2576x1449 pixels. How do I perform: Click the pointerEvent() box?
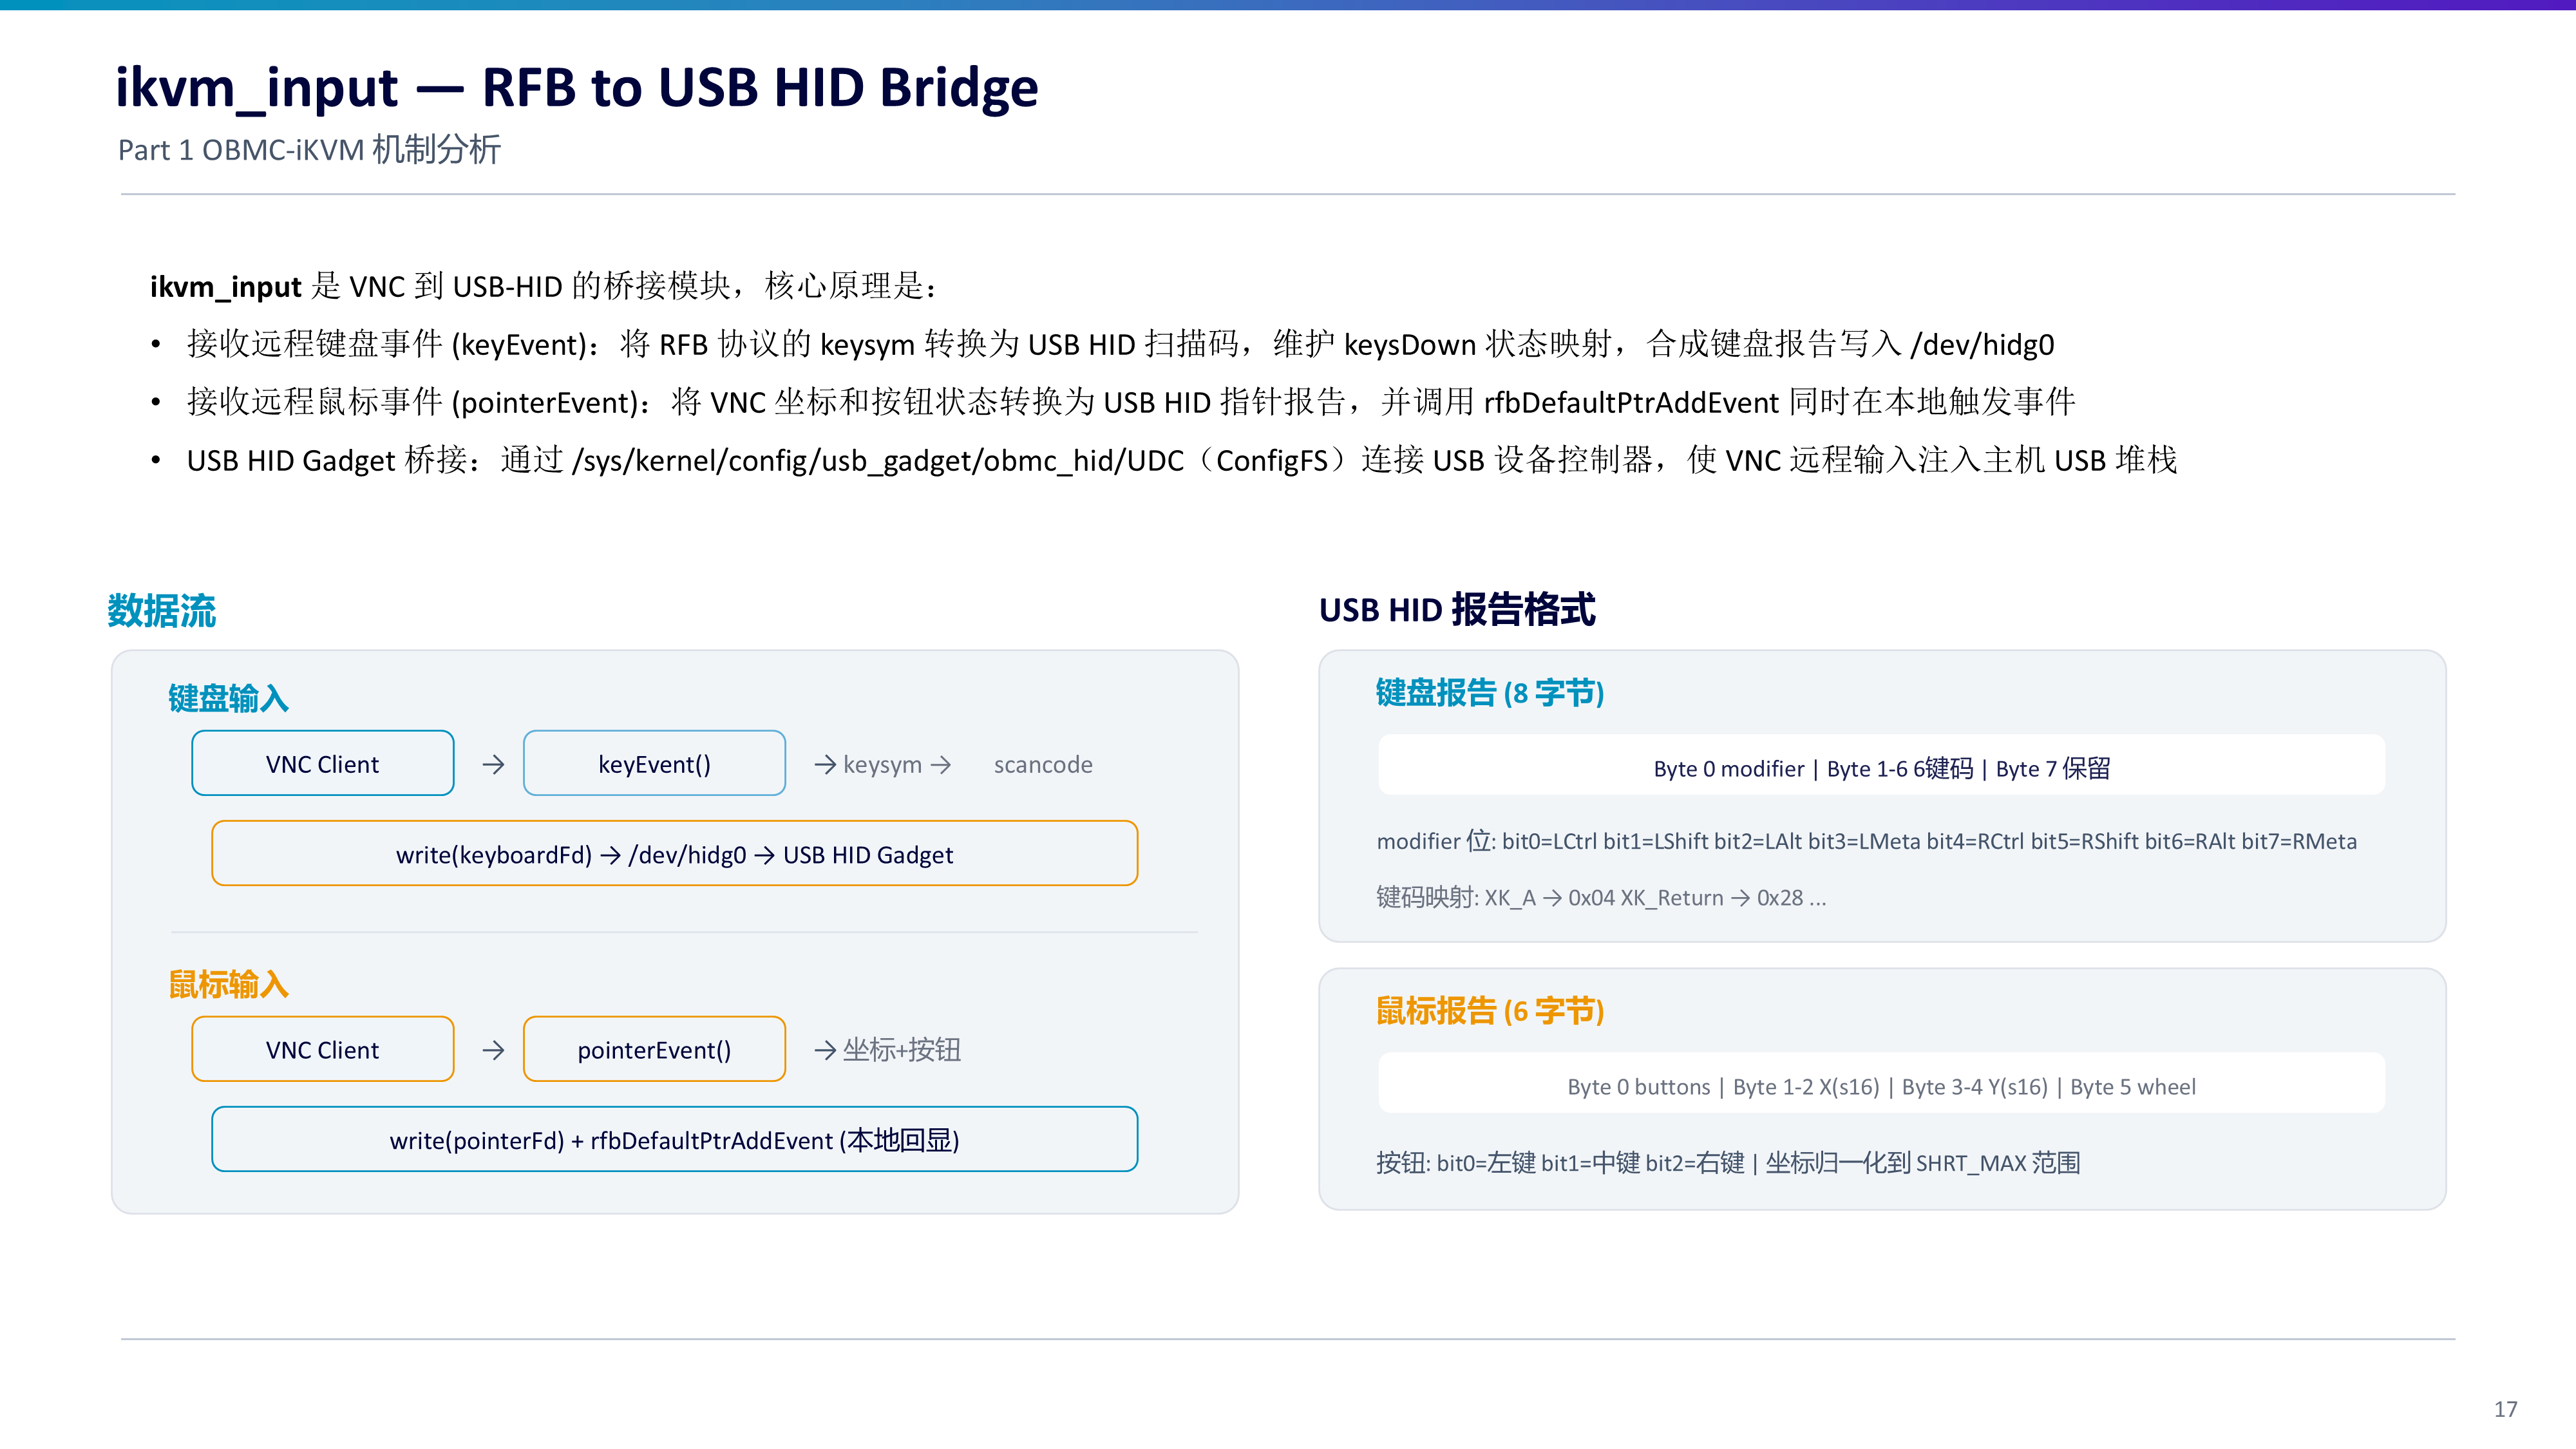[654, 1049]
